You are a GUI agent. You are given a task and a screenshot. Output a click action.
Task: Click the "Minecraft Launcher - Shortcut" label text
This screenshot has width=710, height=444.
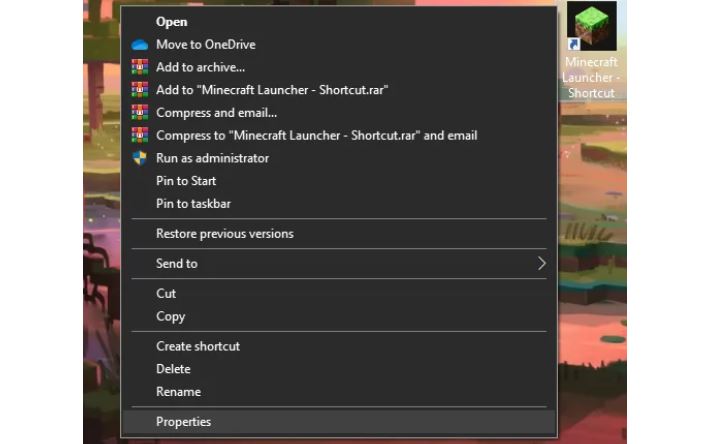point(591,77)
